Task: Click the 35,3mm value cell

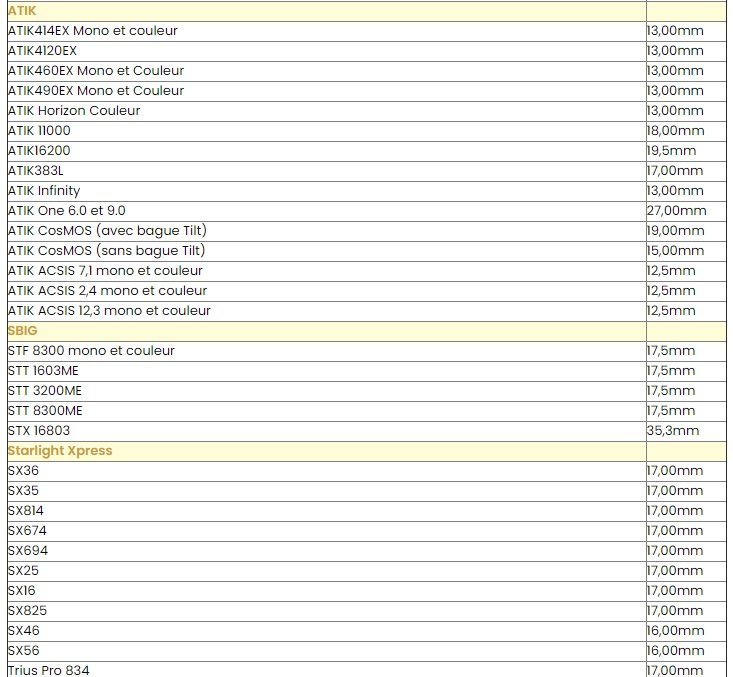Action: point(672,431)
